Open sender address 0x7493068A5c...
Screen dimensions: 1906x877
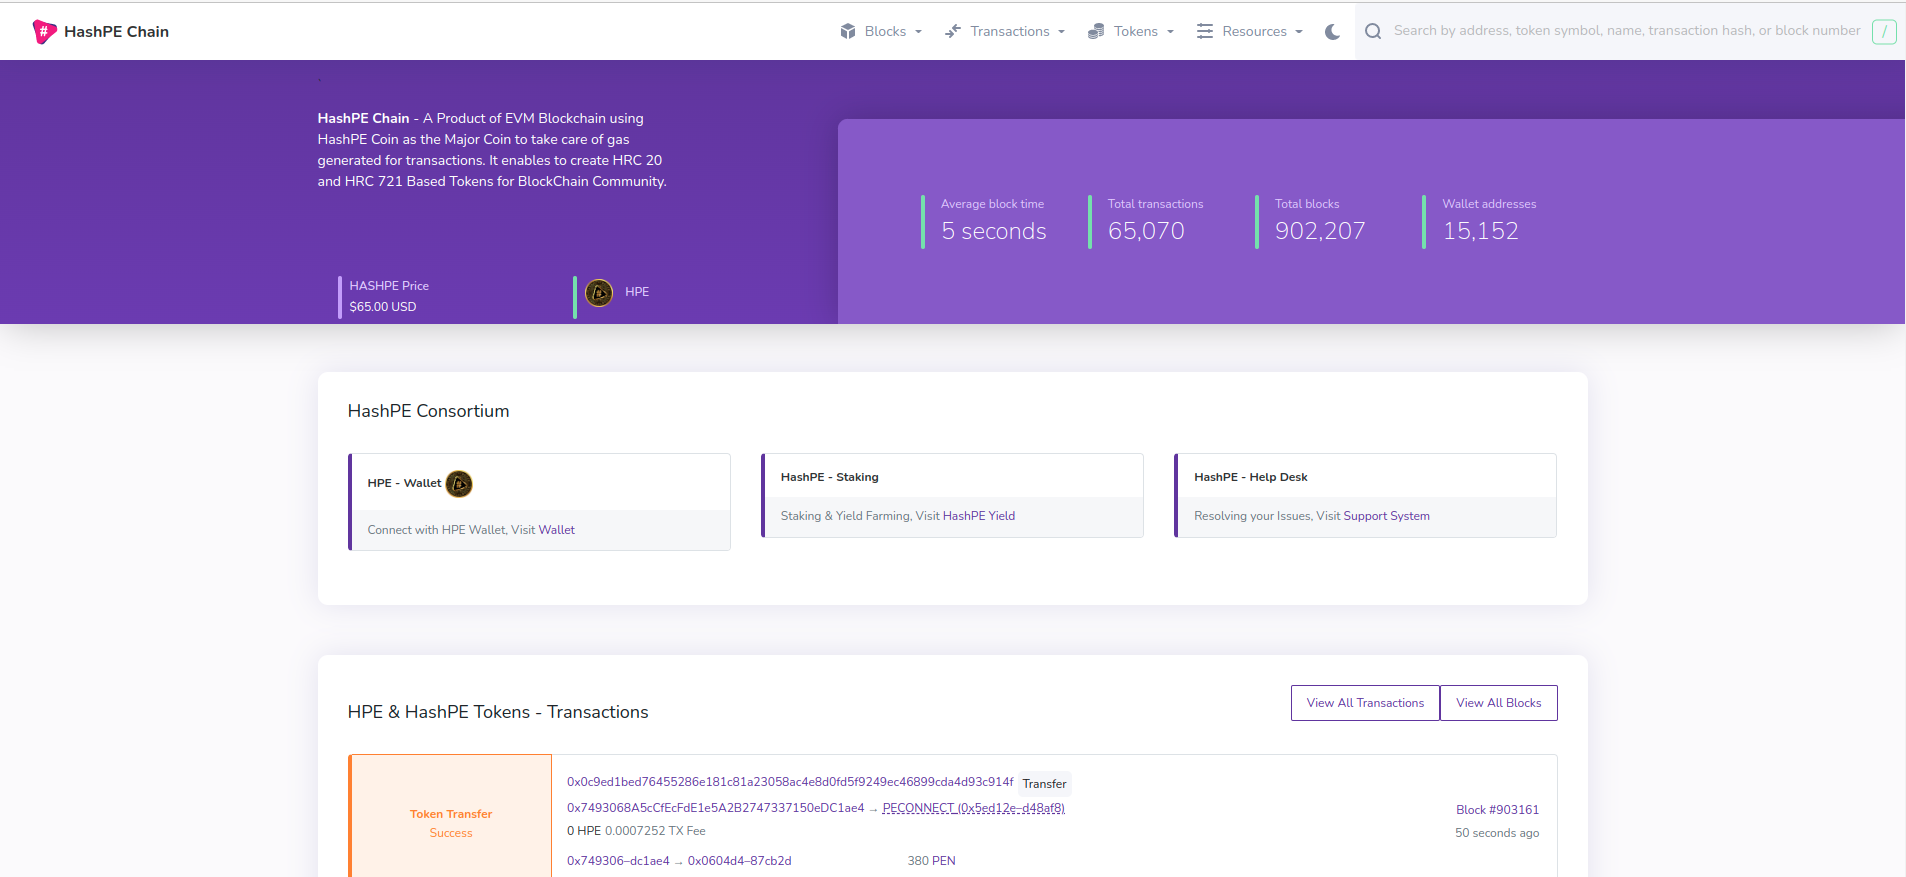point(716,808)
